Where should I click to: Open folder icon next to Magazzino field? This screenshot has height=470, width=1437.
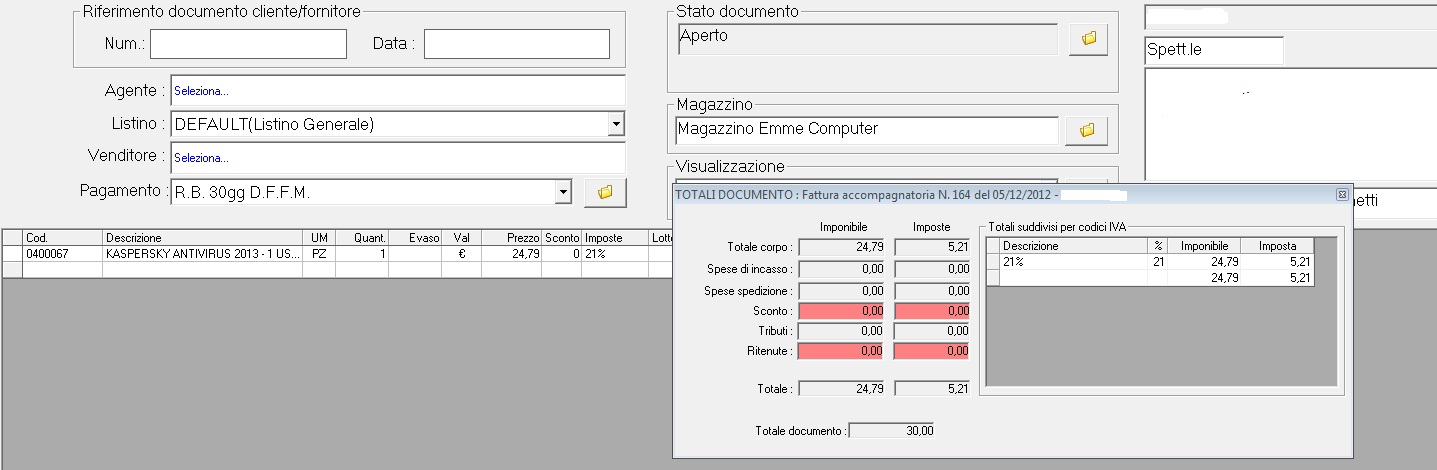click(1087, 130)
